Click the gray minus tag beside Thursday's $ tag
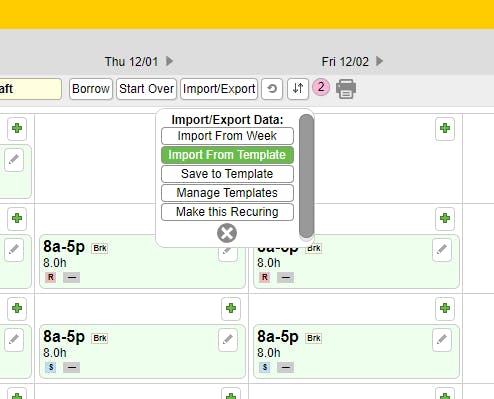 [x=71, y=367]
